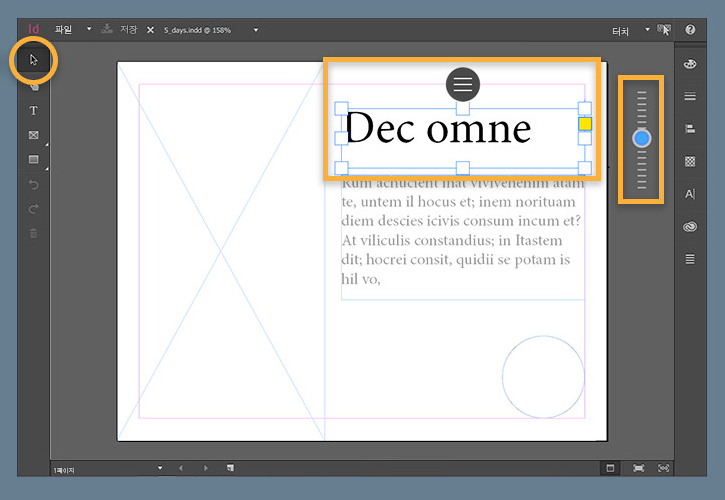Open the Color palette panel

pyautogui.click(x=689, y=64)
